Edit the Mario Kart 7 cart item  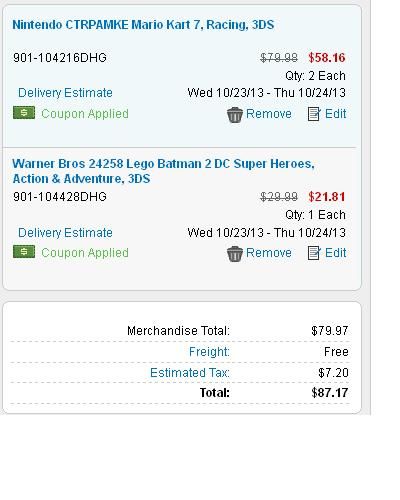point(335,114)
